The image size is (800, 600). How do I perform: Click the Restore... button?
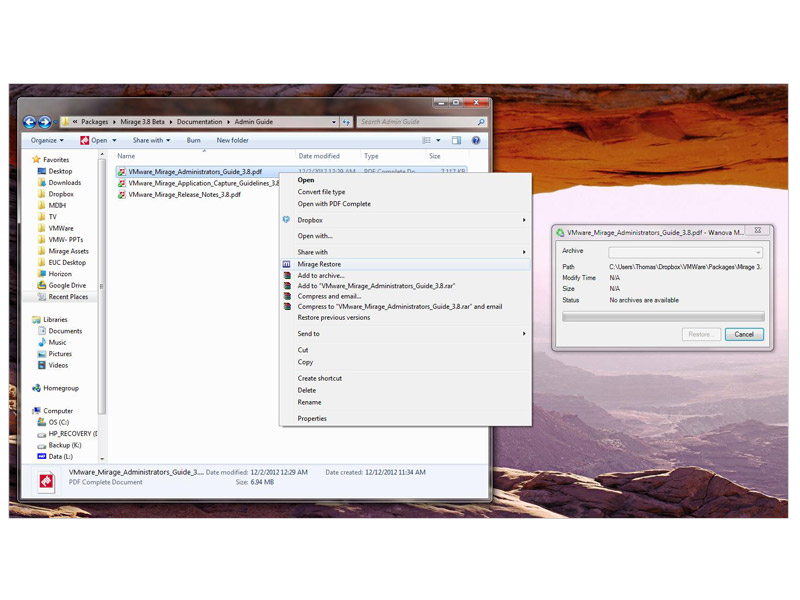point(701,334)
